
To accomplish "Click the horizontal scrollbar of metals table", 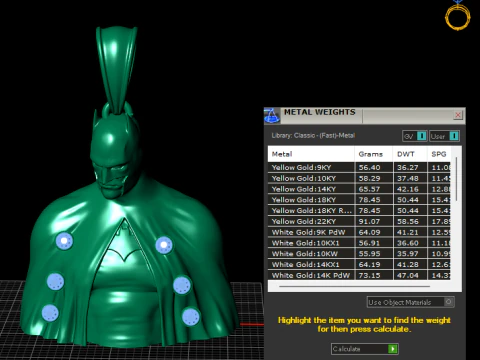I will 354,286.
